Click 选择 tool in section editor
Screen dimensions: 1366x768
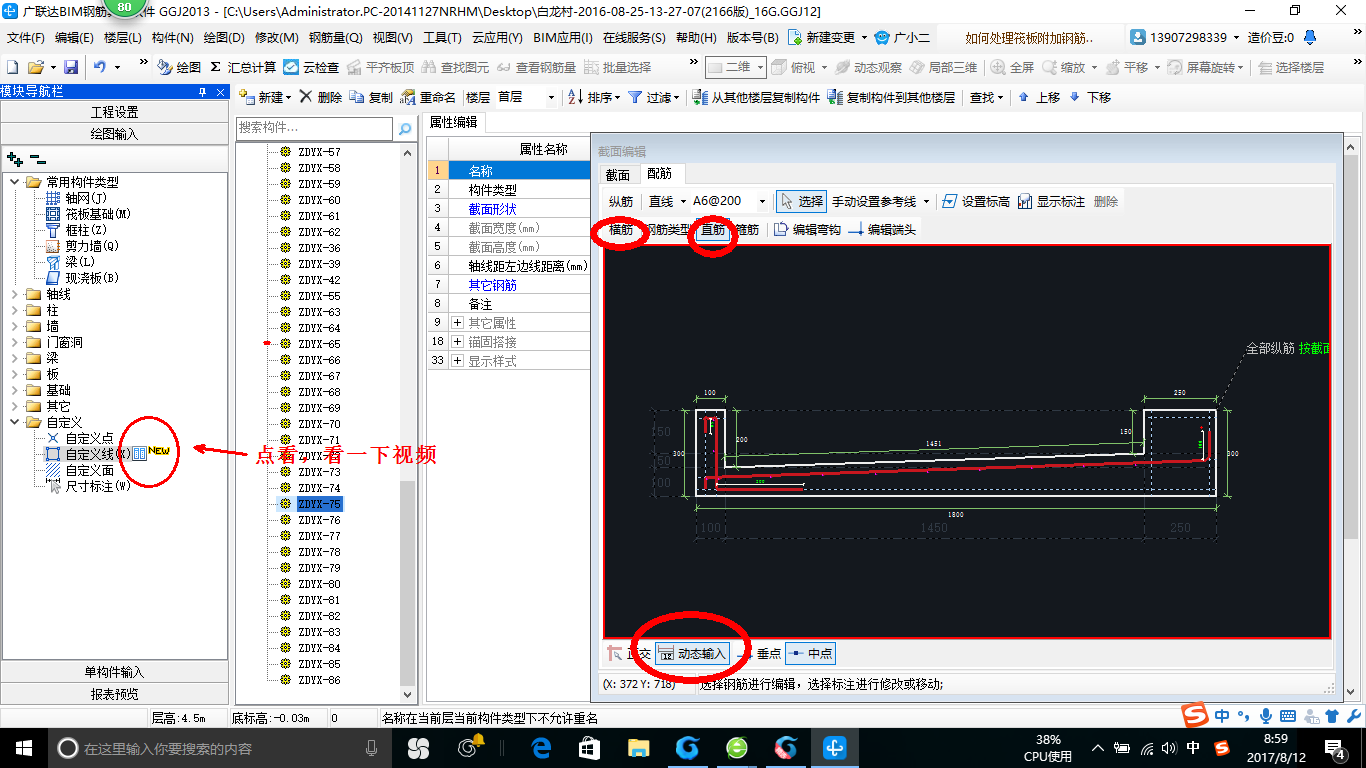click(801, 201)
